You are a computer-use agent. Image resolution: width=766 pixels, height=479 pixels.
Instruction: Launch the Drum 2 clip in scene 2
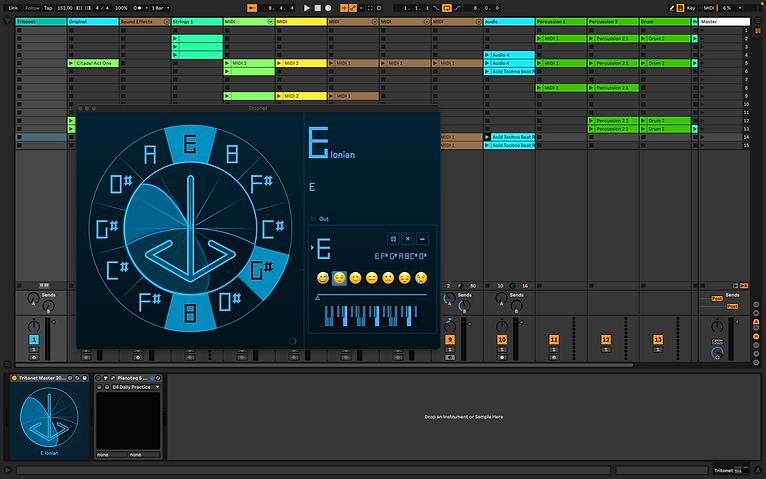tap(644, 38)
